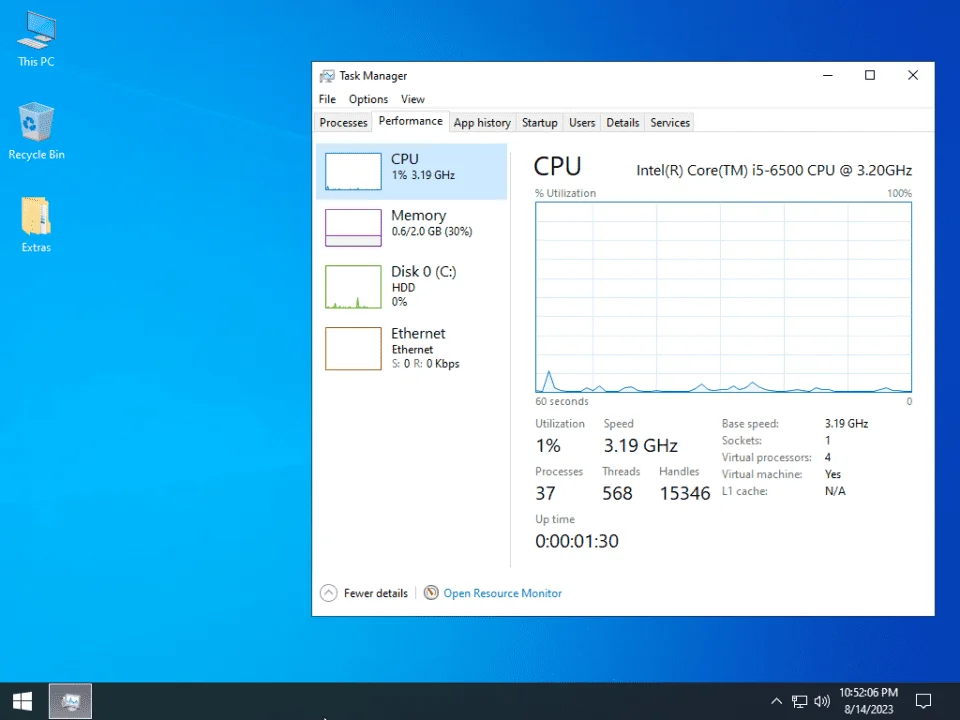Click the network tray icon

tap(799, 701)
